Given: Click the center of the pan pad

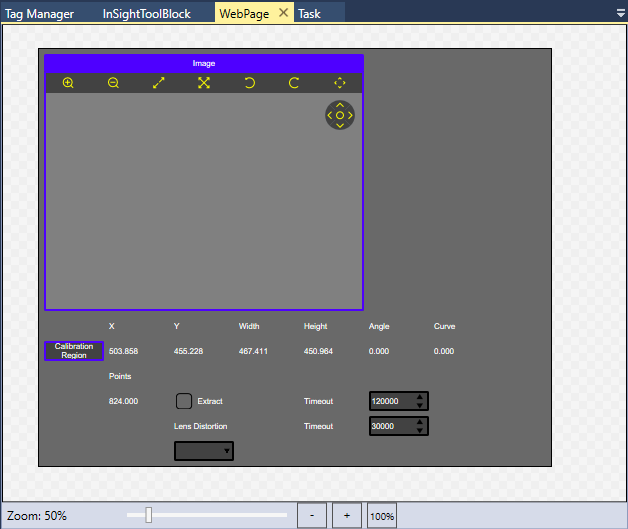Looking at the screenshot, I should coord(340,116).
